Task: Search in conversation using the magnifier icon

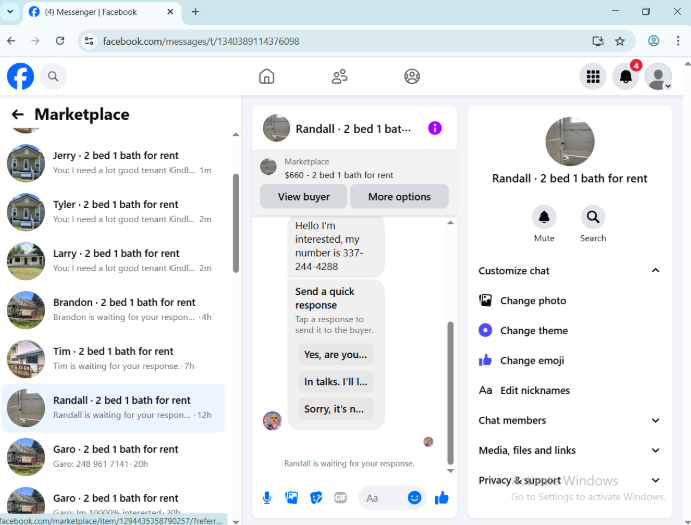Action: point(593,217)
